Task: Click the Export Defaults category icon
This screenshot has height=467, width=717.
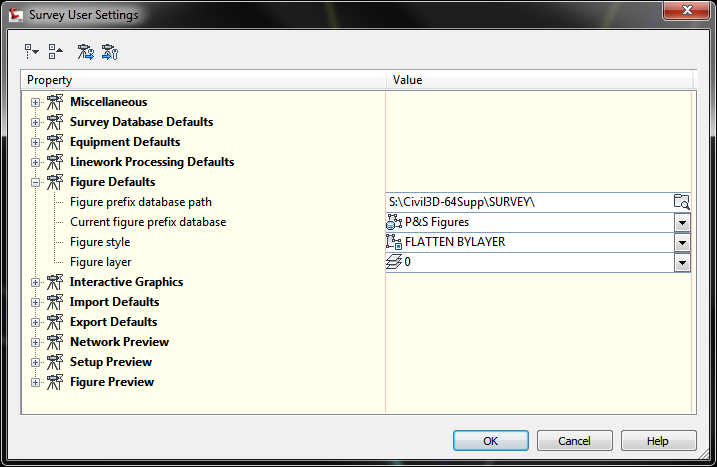Action: tap(55, 322)
